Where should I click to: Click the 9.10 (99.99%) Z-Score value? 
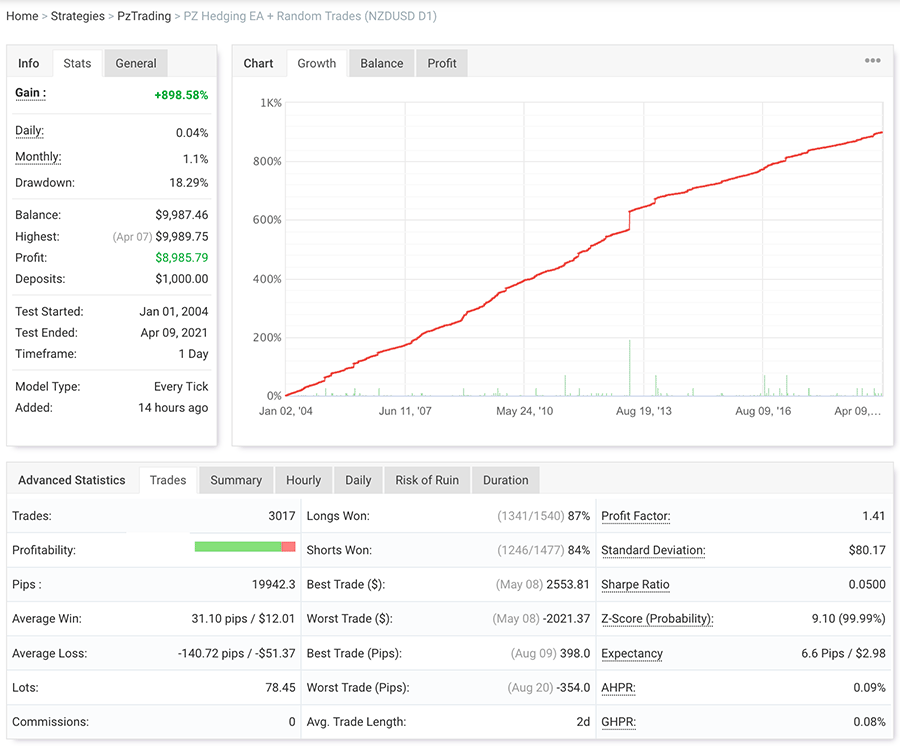point(848,619)
